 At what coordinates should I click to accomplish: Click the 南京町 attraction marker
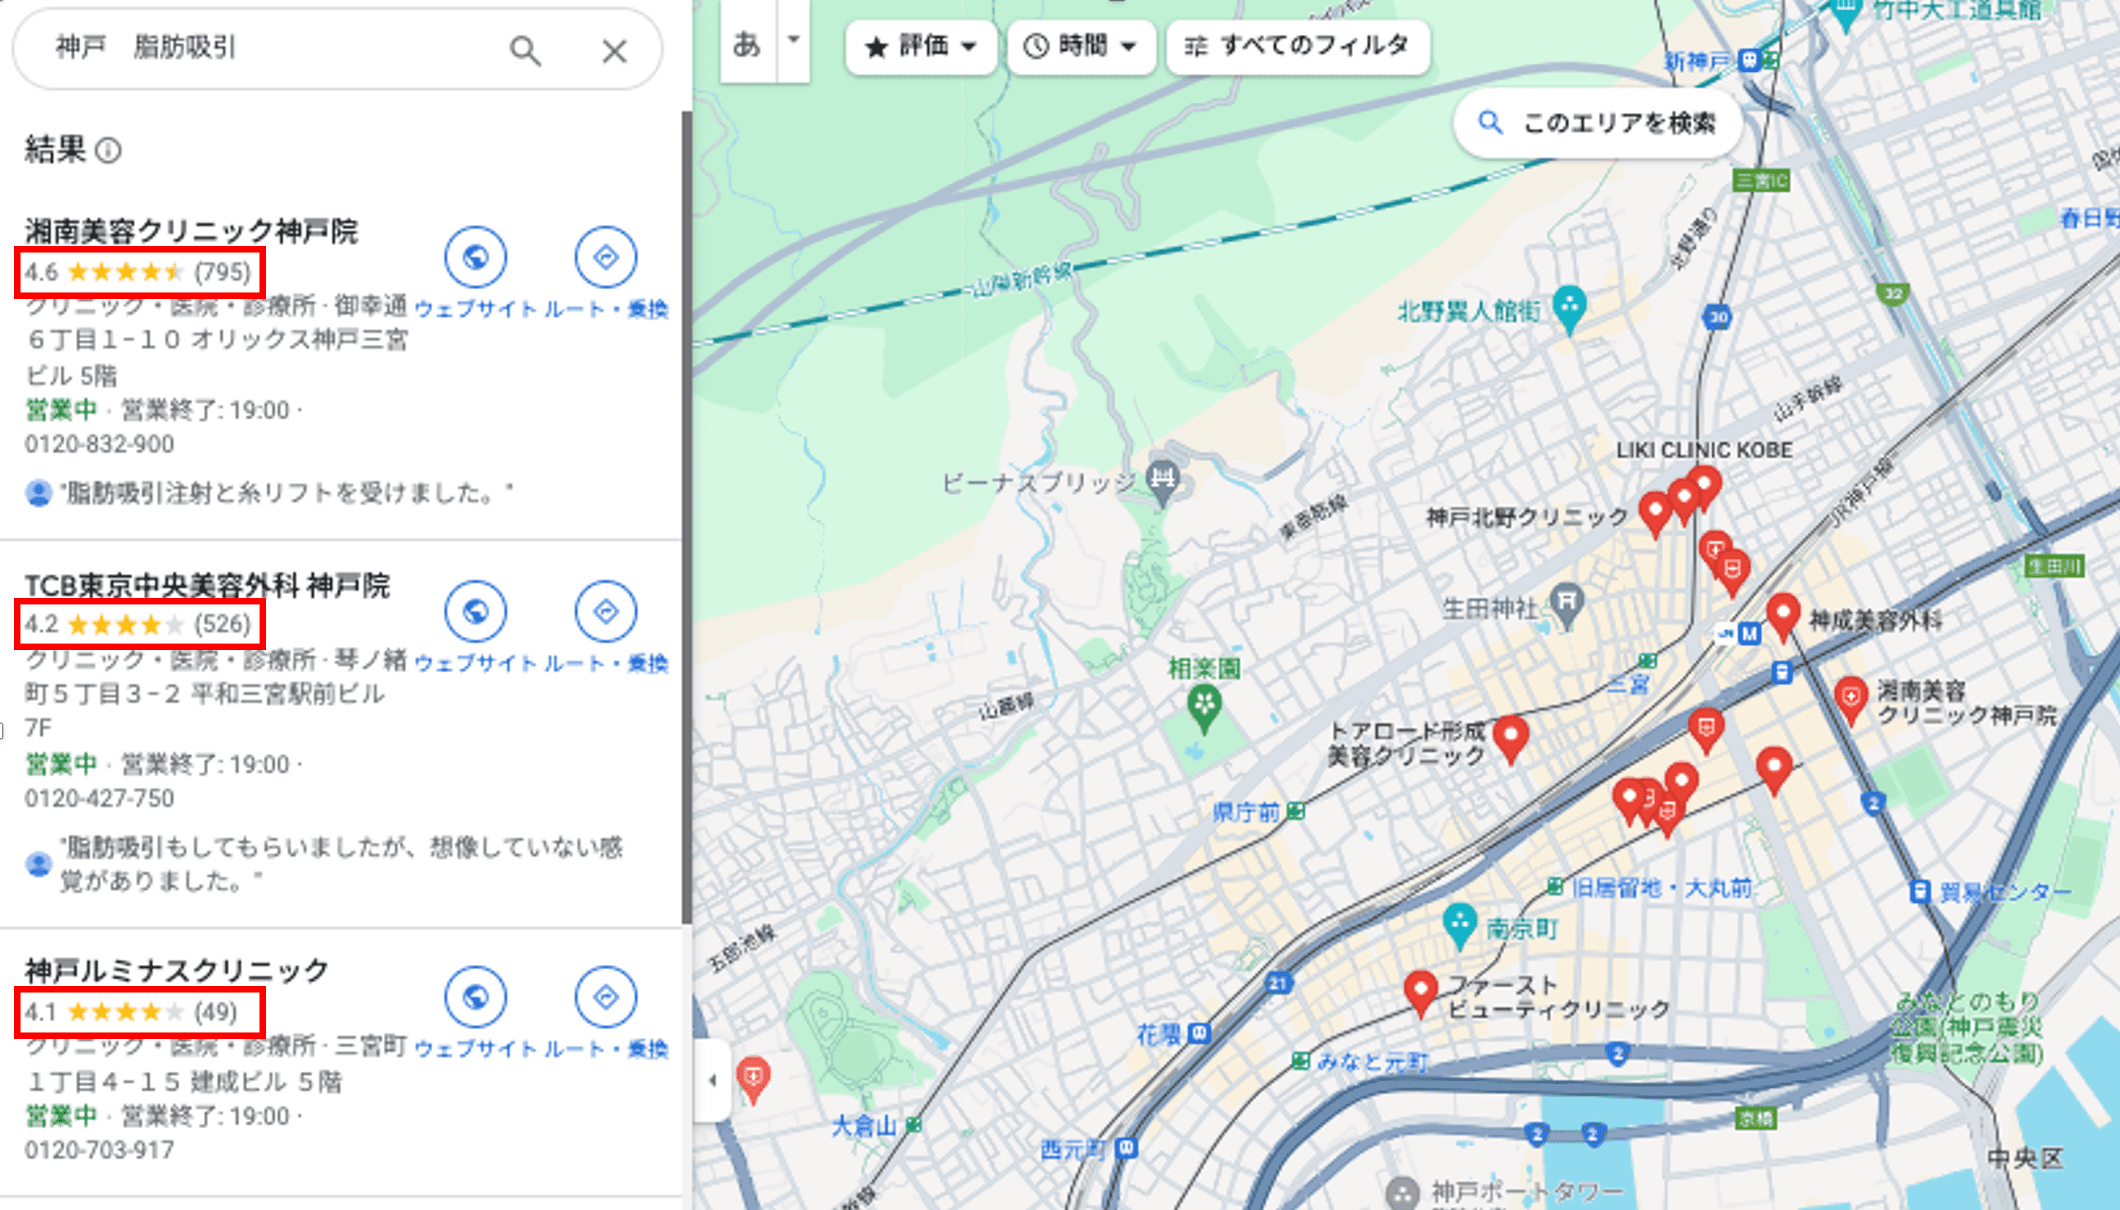coord(1460,926)
